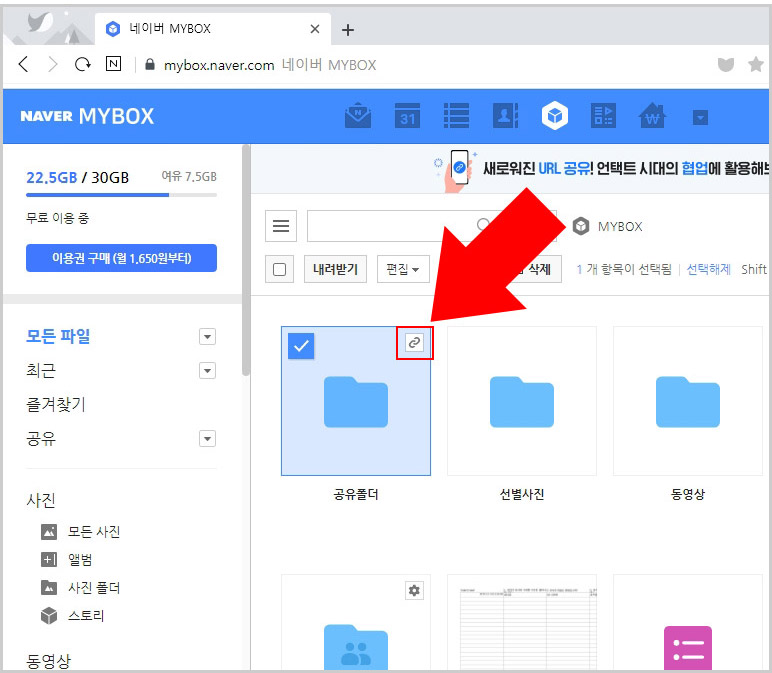Click the sidebar vertical scrollbar

pyautogui.click(x=246, y=260)
